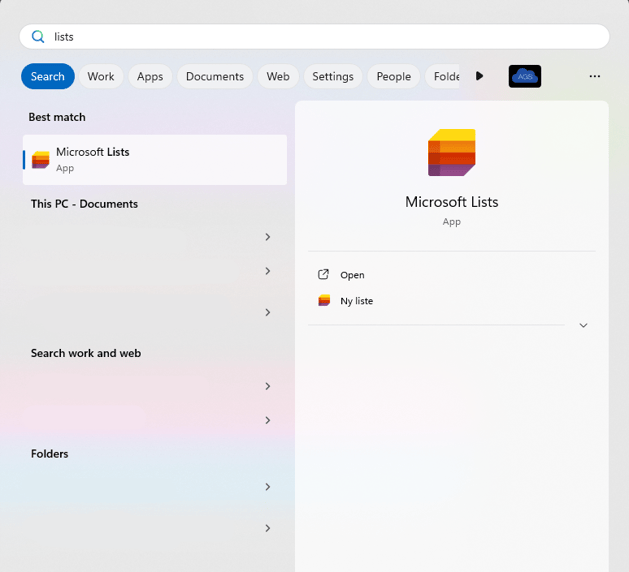
Task: Expand the second result under Folders
Action: [x=268, y=528]
